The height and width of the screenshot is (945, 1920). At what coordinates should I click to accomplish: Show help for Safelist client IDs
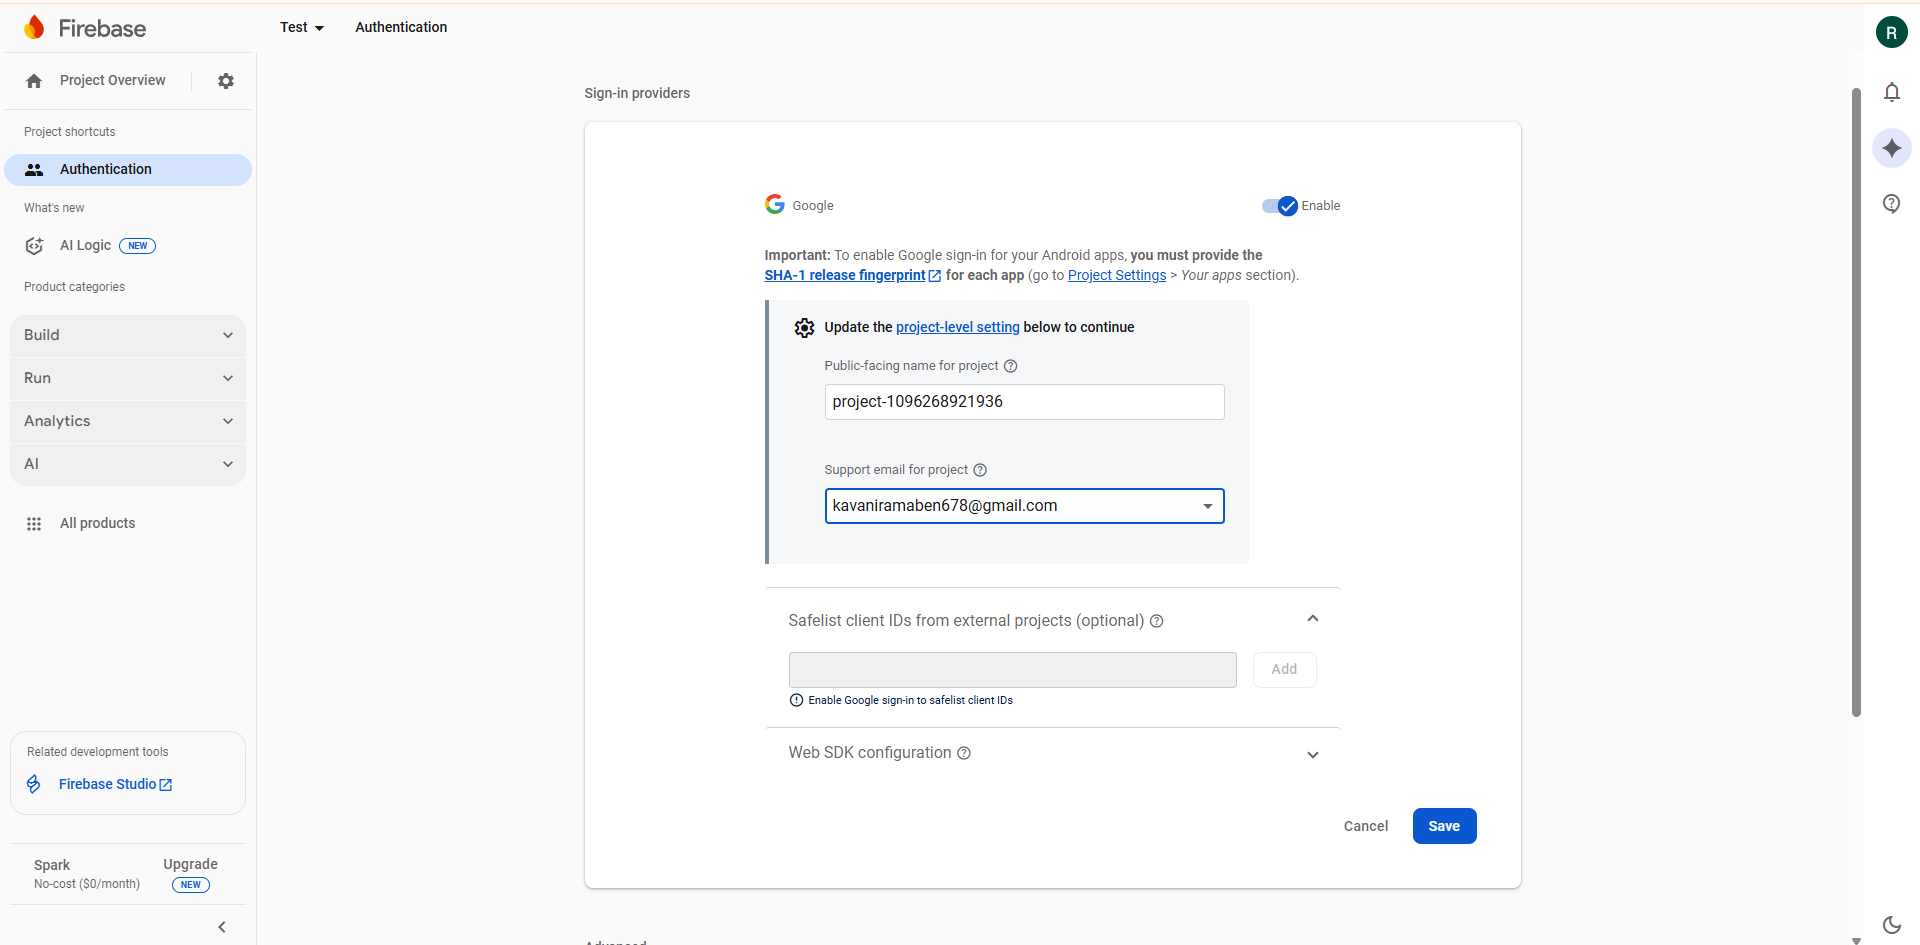[1157, 621]
